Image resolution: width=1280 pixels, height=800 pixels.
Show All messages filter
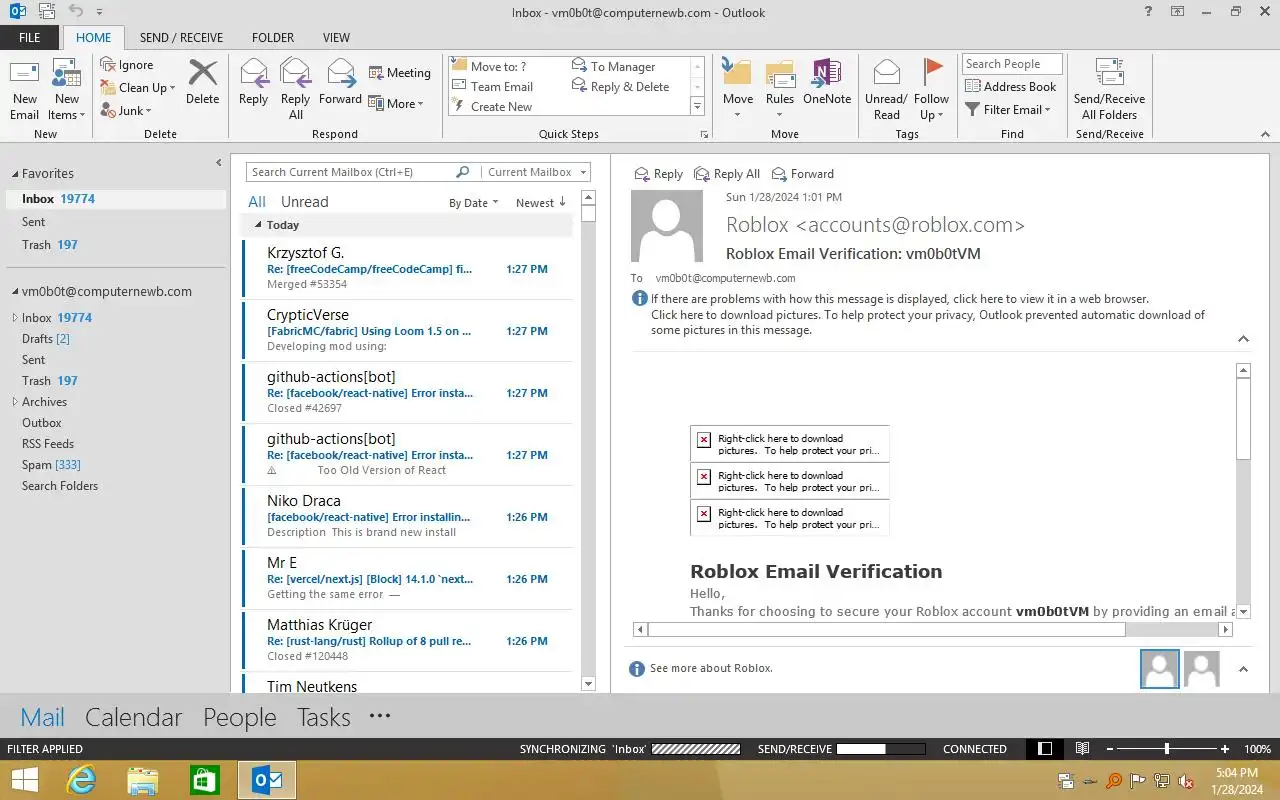[257, 202]
